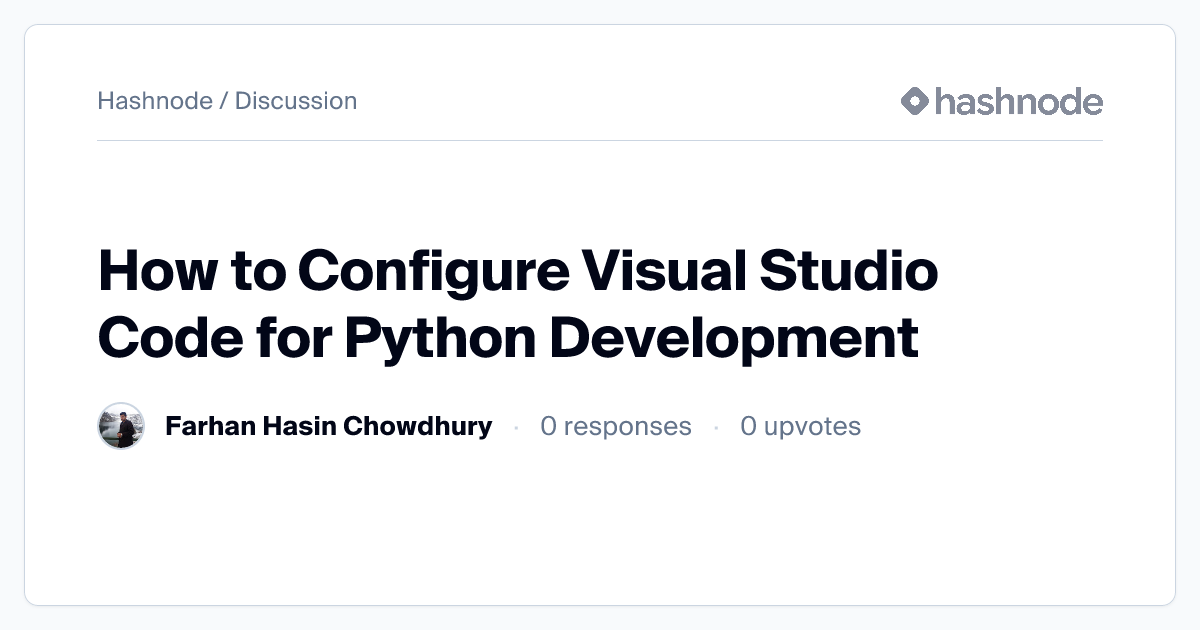Click the empty card area below the byline
This screenshot has width=1200, height=630.
point(600,530)
